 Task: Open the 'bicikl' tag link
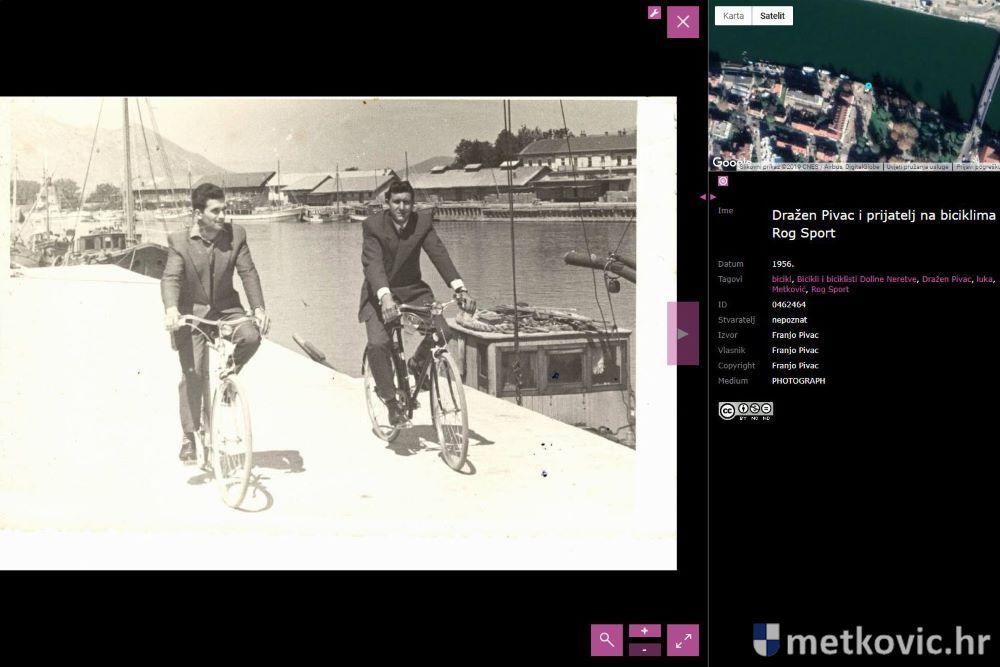(782, 279)
